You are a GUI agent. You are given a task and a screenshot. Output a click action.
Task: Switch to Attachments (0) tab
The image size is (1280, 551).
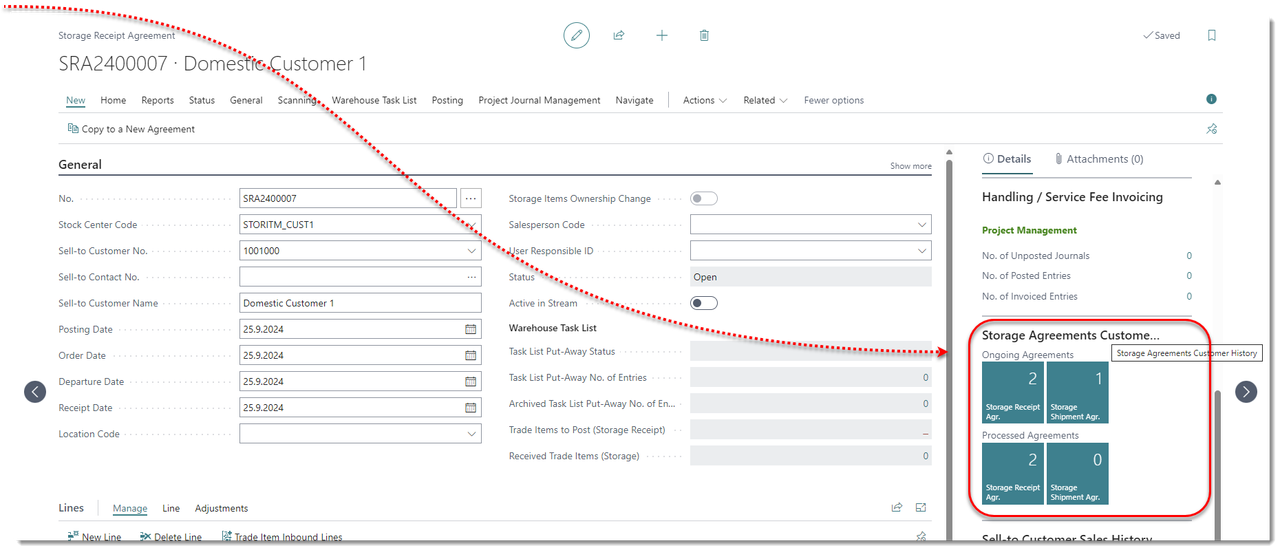pos(1098,159)
